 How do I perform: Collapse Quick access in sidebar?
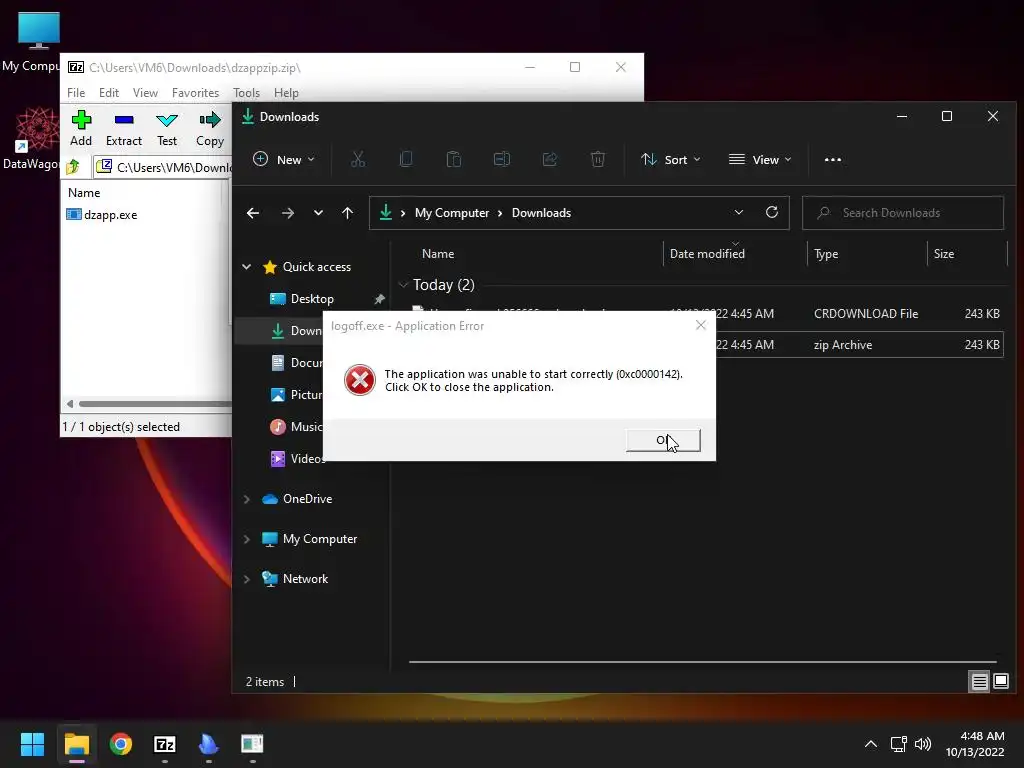click(247, 266)
